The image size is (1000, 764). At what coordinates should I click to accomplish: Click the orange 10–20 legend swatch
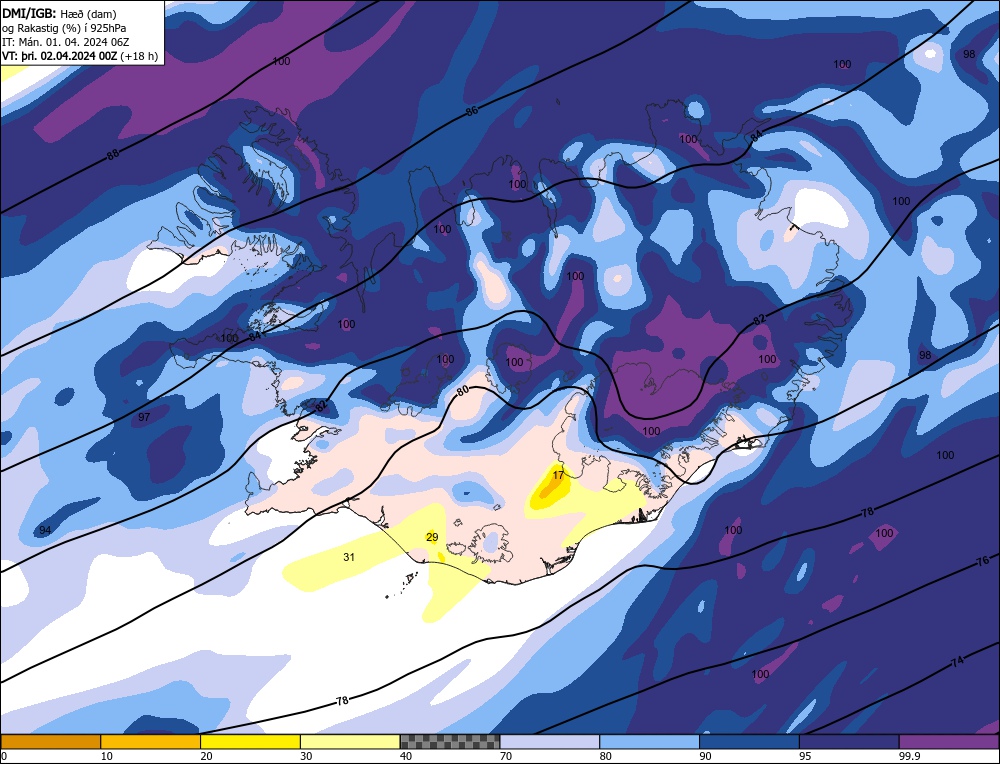coord(151,741)
